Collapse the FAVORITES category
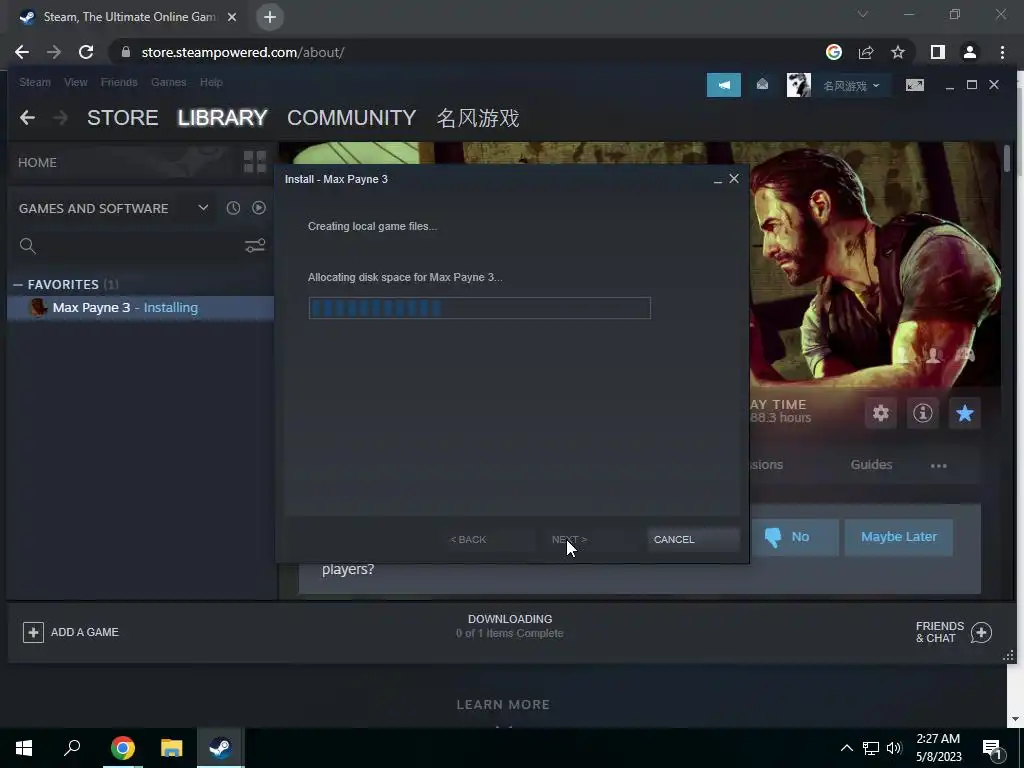This screenshot has height=768, width=1024. pos(18,285)
